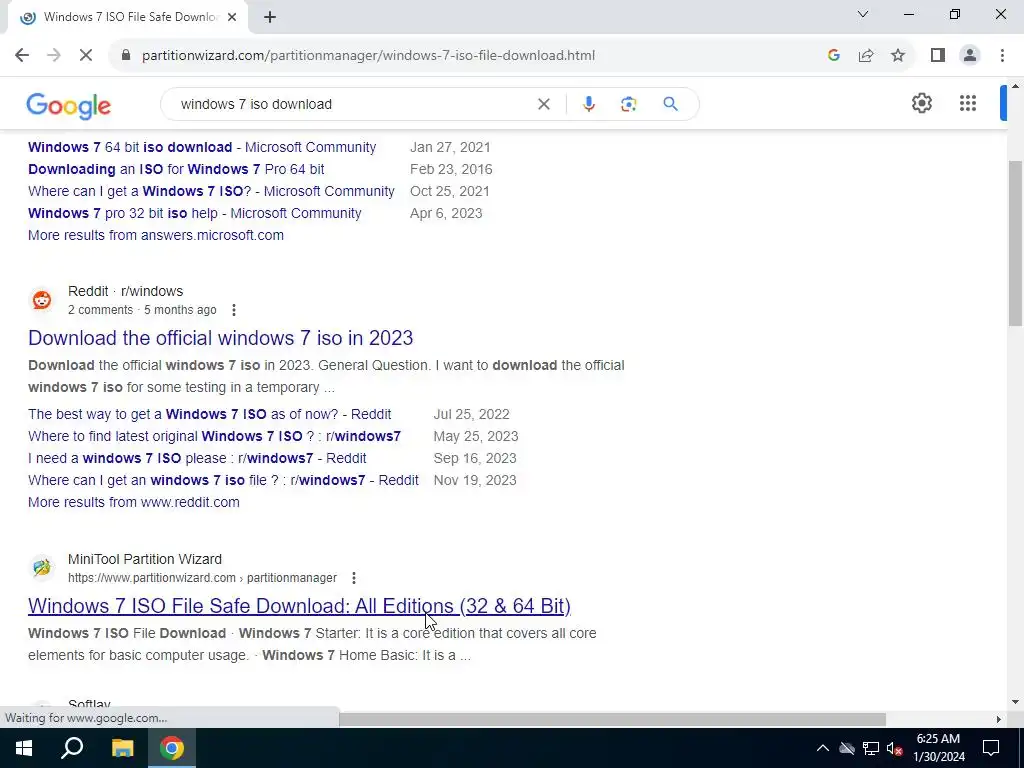This screenshot has height=768, width=1024.
Task: Close the Windows 7 ISO File tab
Action: (x=232, y=18)
